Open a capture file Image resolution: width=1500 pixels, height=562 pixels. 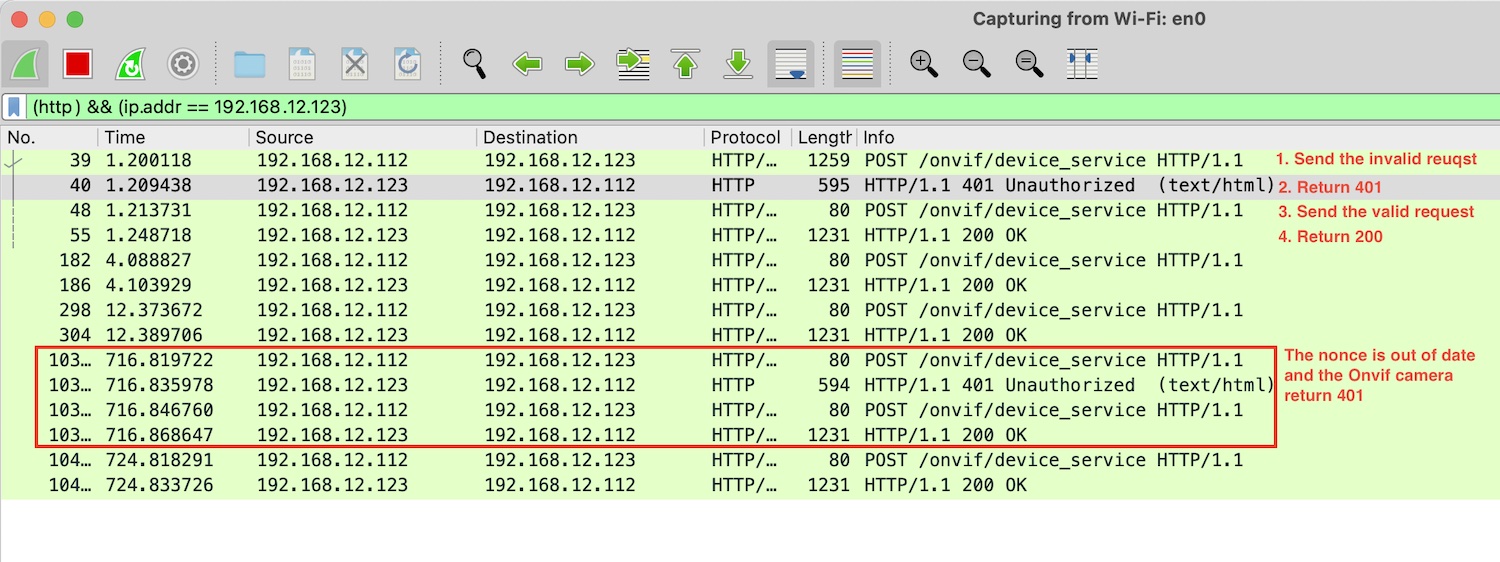[x=249, y=65]
